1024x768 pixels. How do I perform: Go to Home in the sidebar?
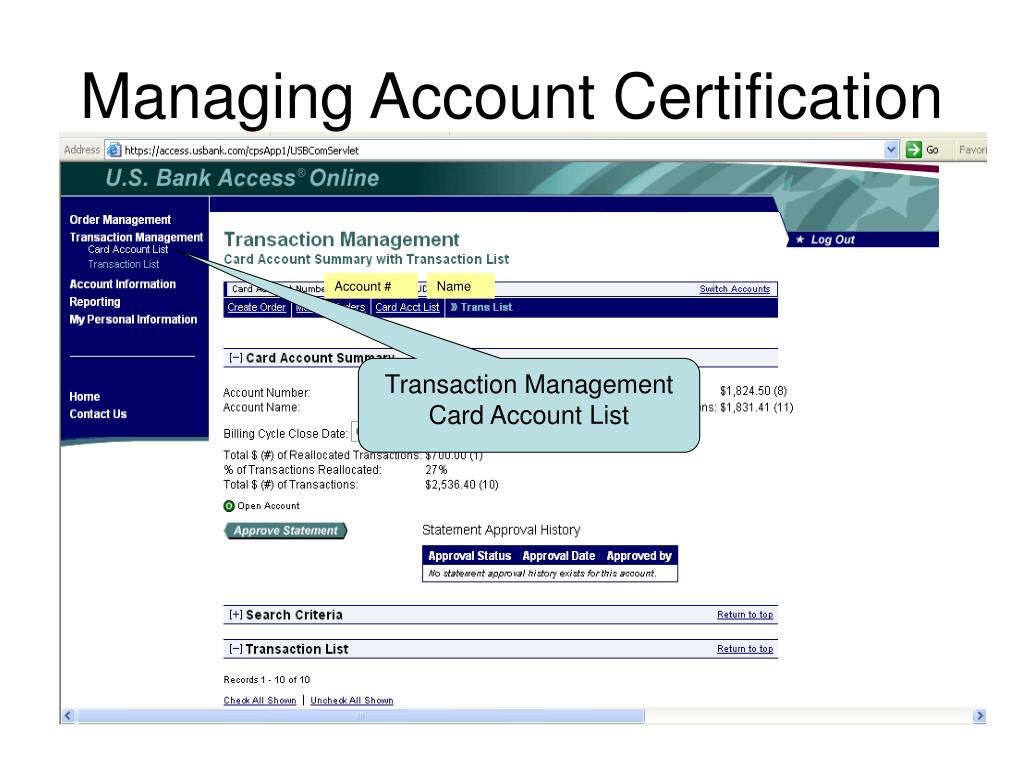pos(85,396)
